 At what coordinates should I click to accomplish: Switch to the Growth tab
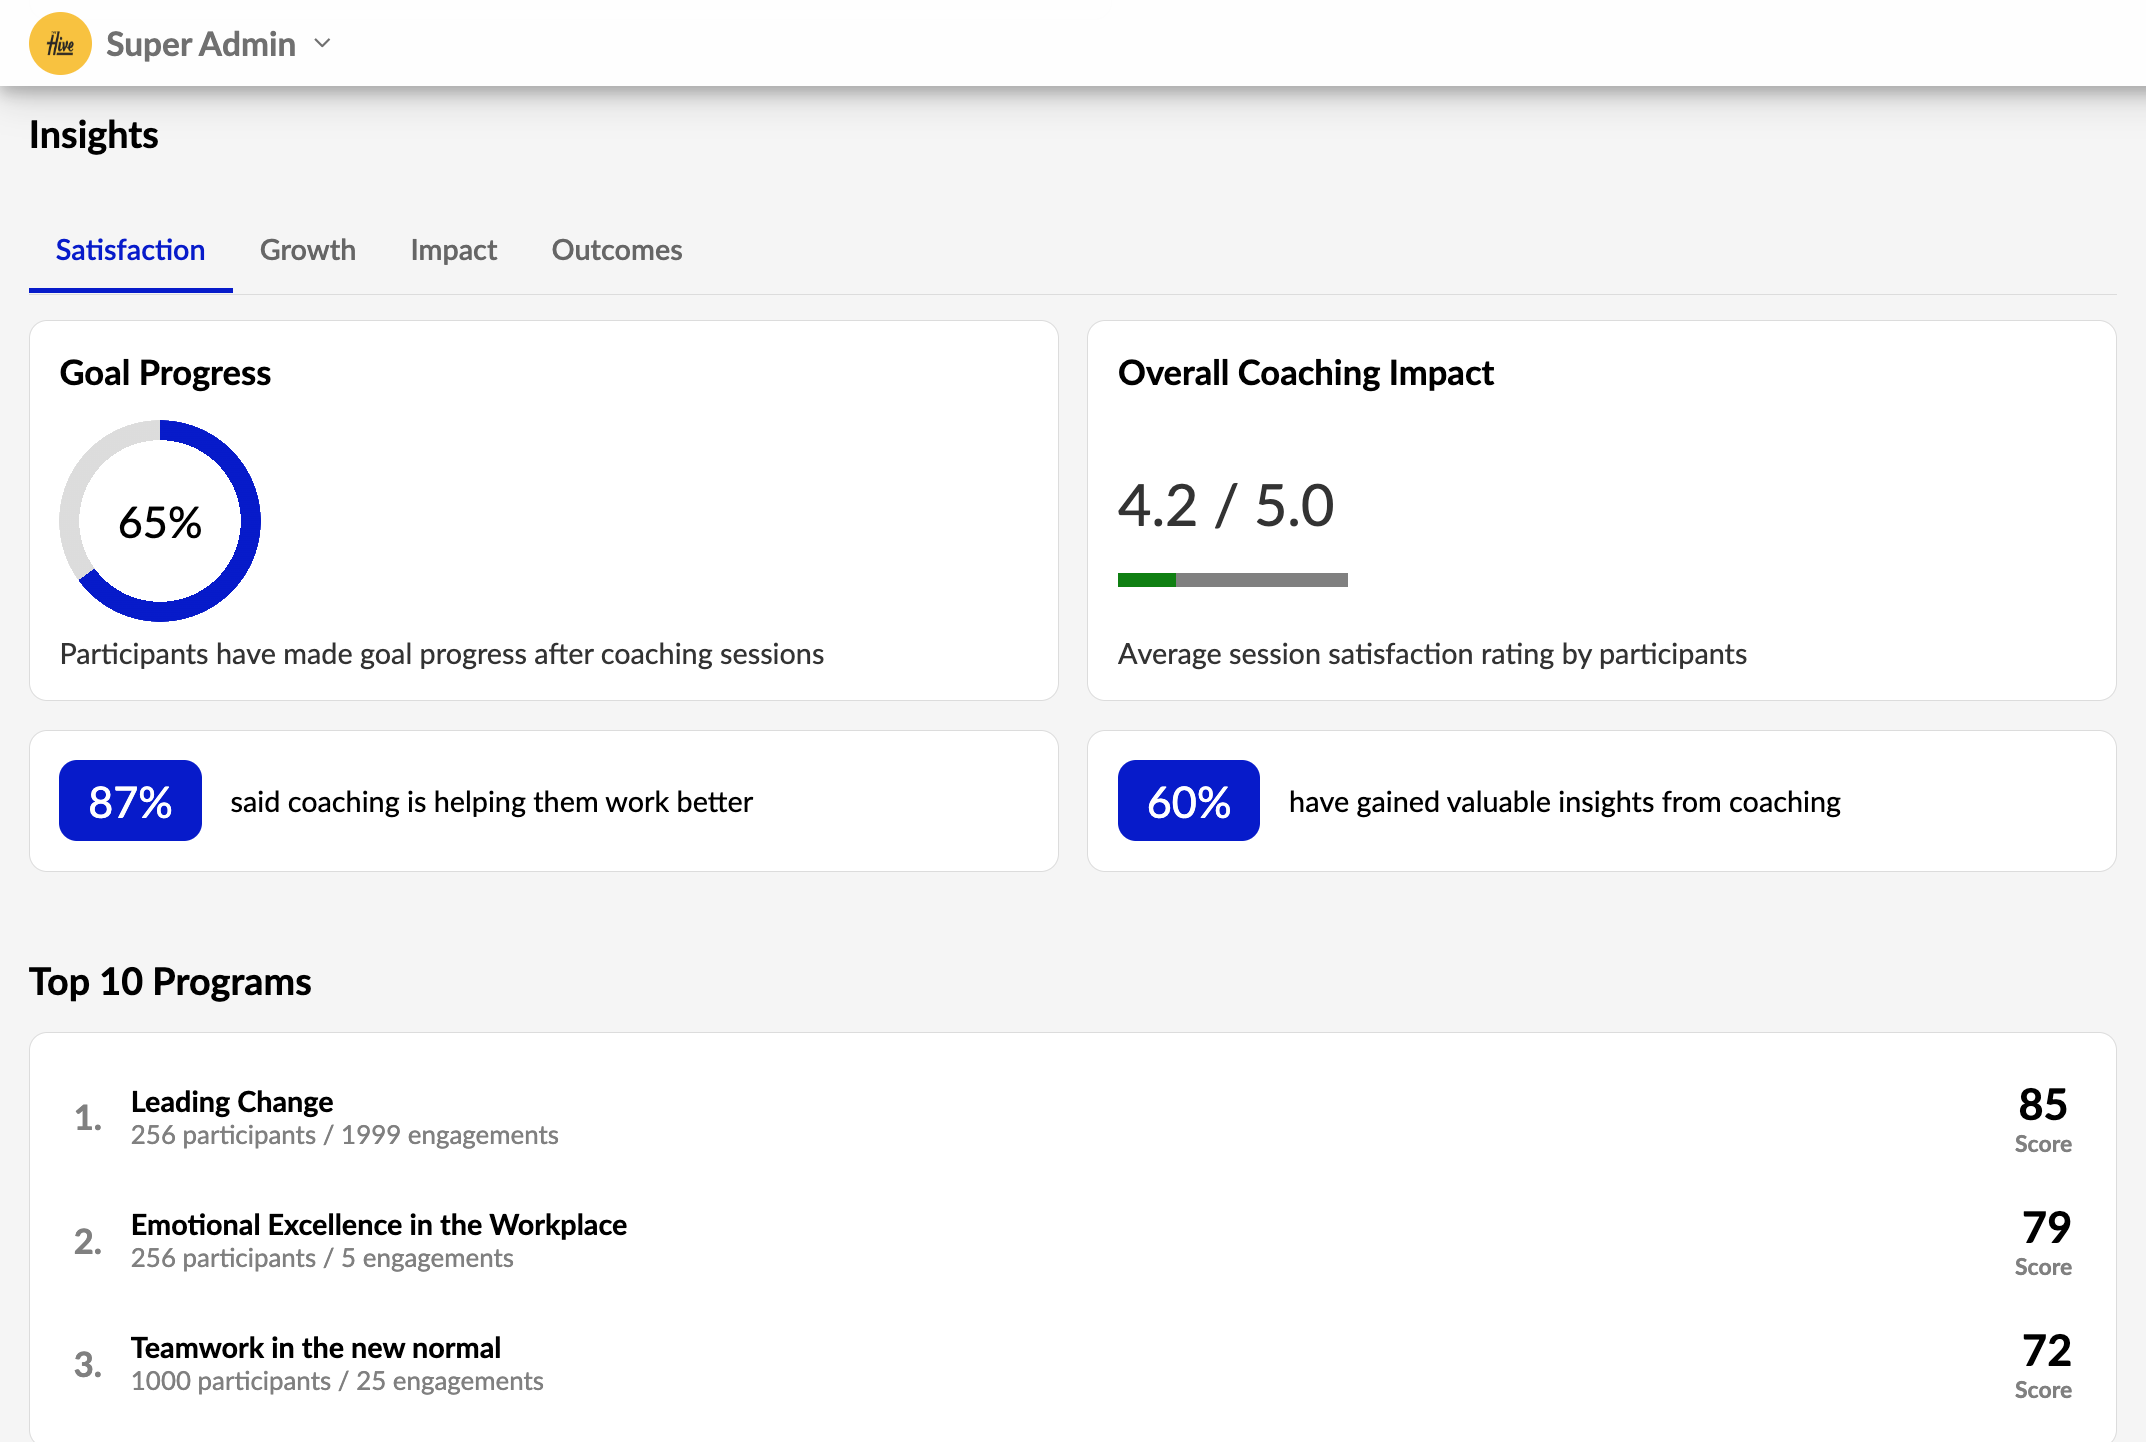pos(307,250)
